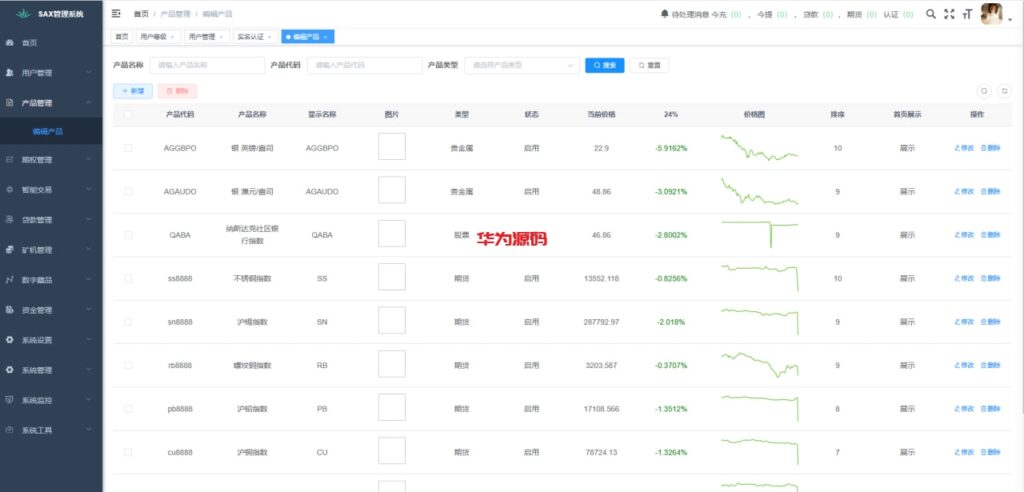Check the cu8888 row checkbox
Viewport: 1024px width, 492px height.
[x=128, y=452]
